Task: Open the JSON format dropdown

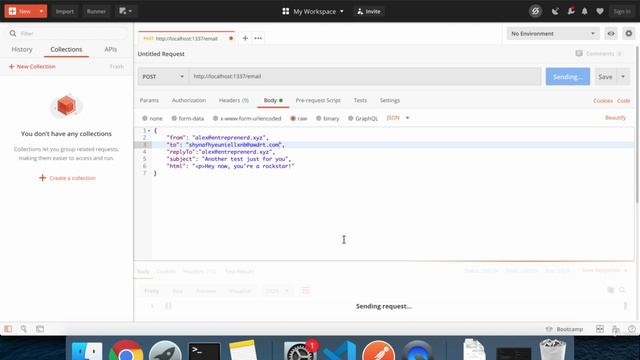Action: tap(398, 118)
